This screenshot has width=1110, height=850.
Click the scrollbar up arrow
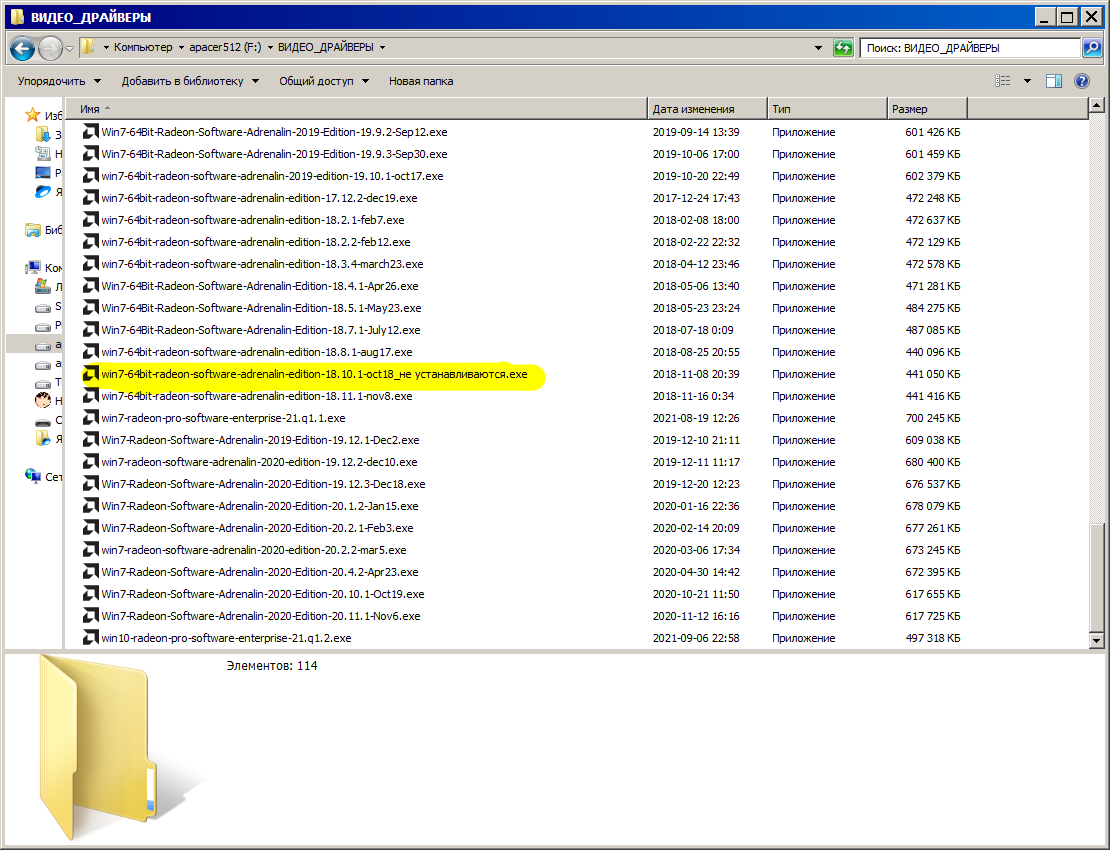coord(1097,106)
